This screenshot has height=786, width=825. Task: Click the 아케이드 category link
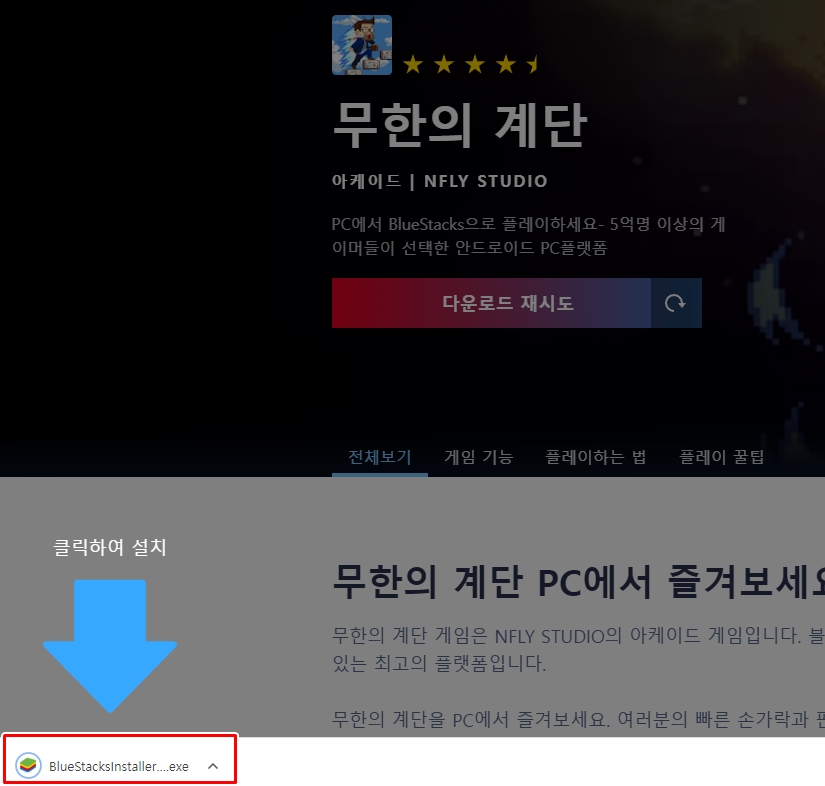pyautogui.click(x=366, y=181)
